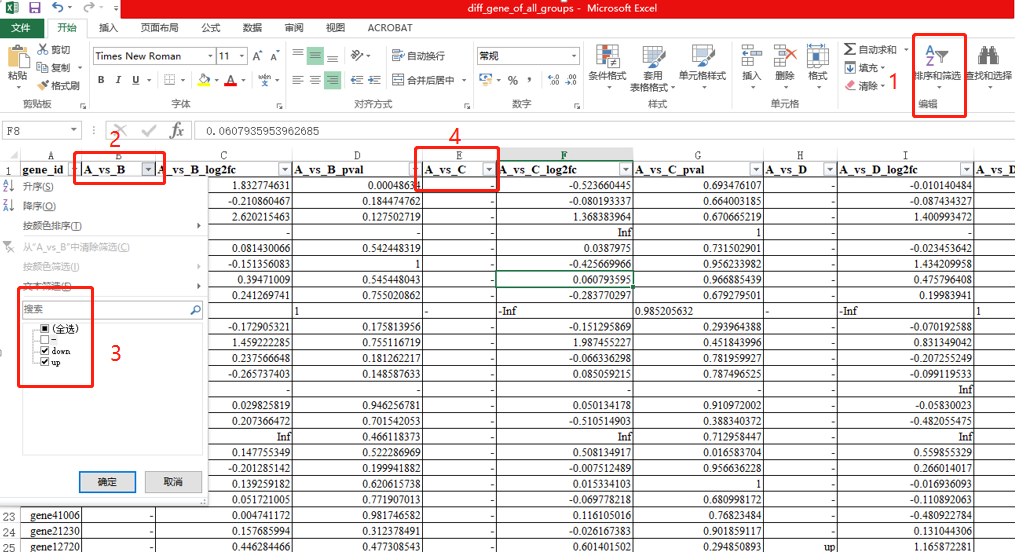Click the decrease decimal icon
Viewport: 1015px width, 552px height.
(x=571, y=80)
